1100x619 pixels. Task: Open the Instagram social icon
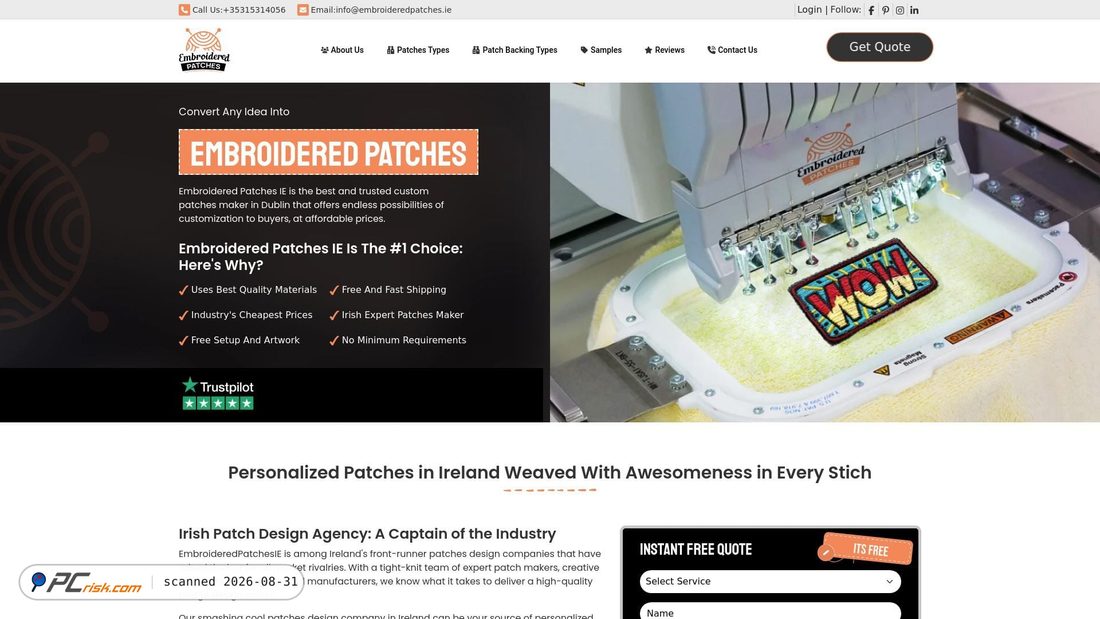tap(900, 11)
